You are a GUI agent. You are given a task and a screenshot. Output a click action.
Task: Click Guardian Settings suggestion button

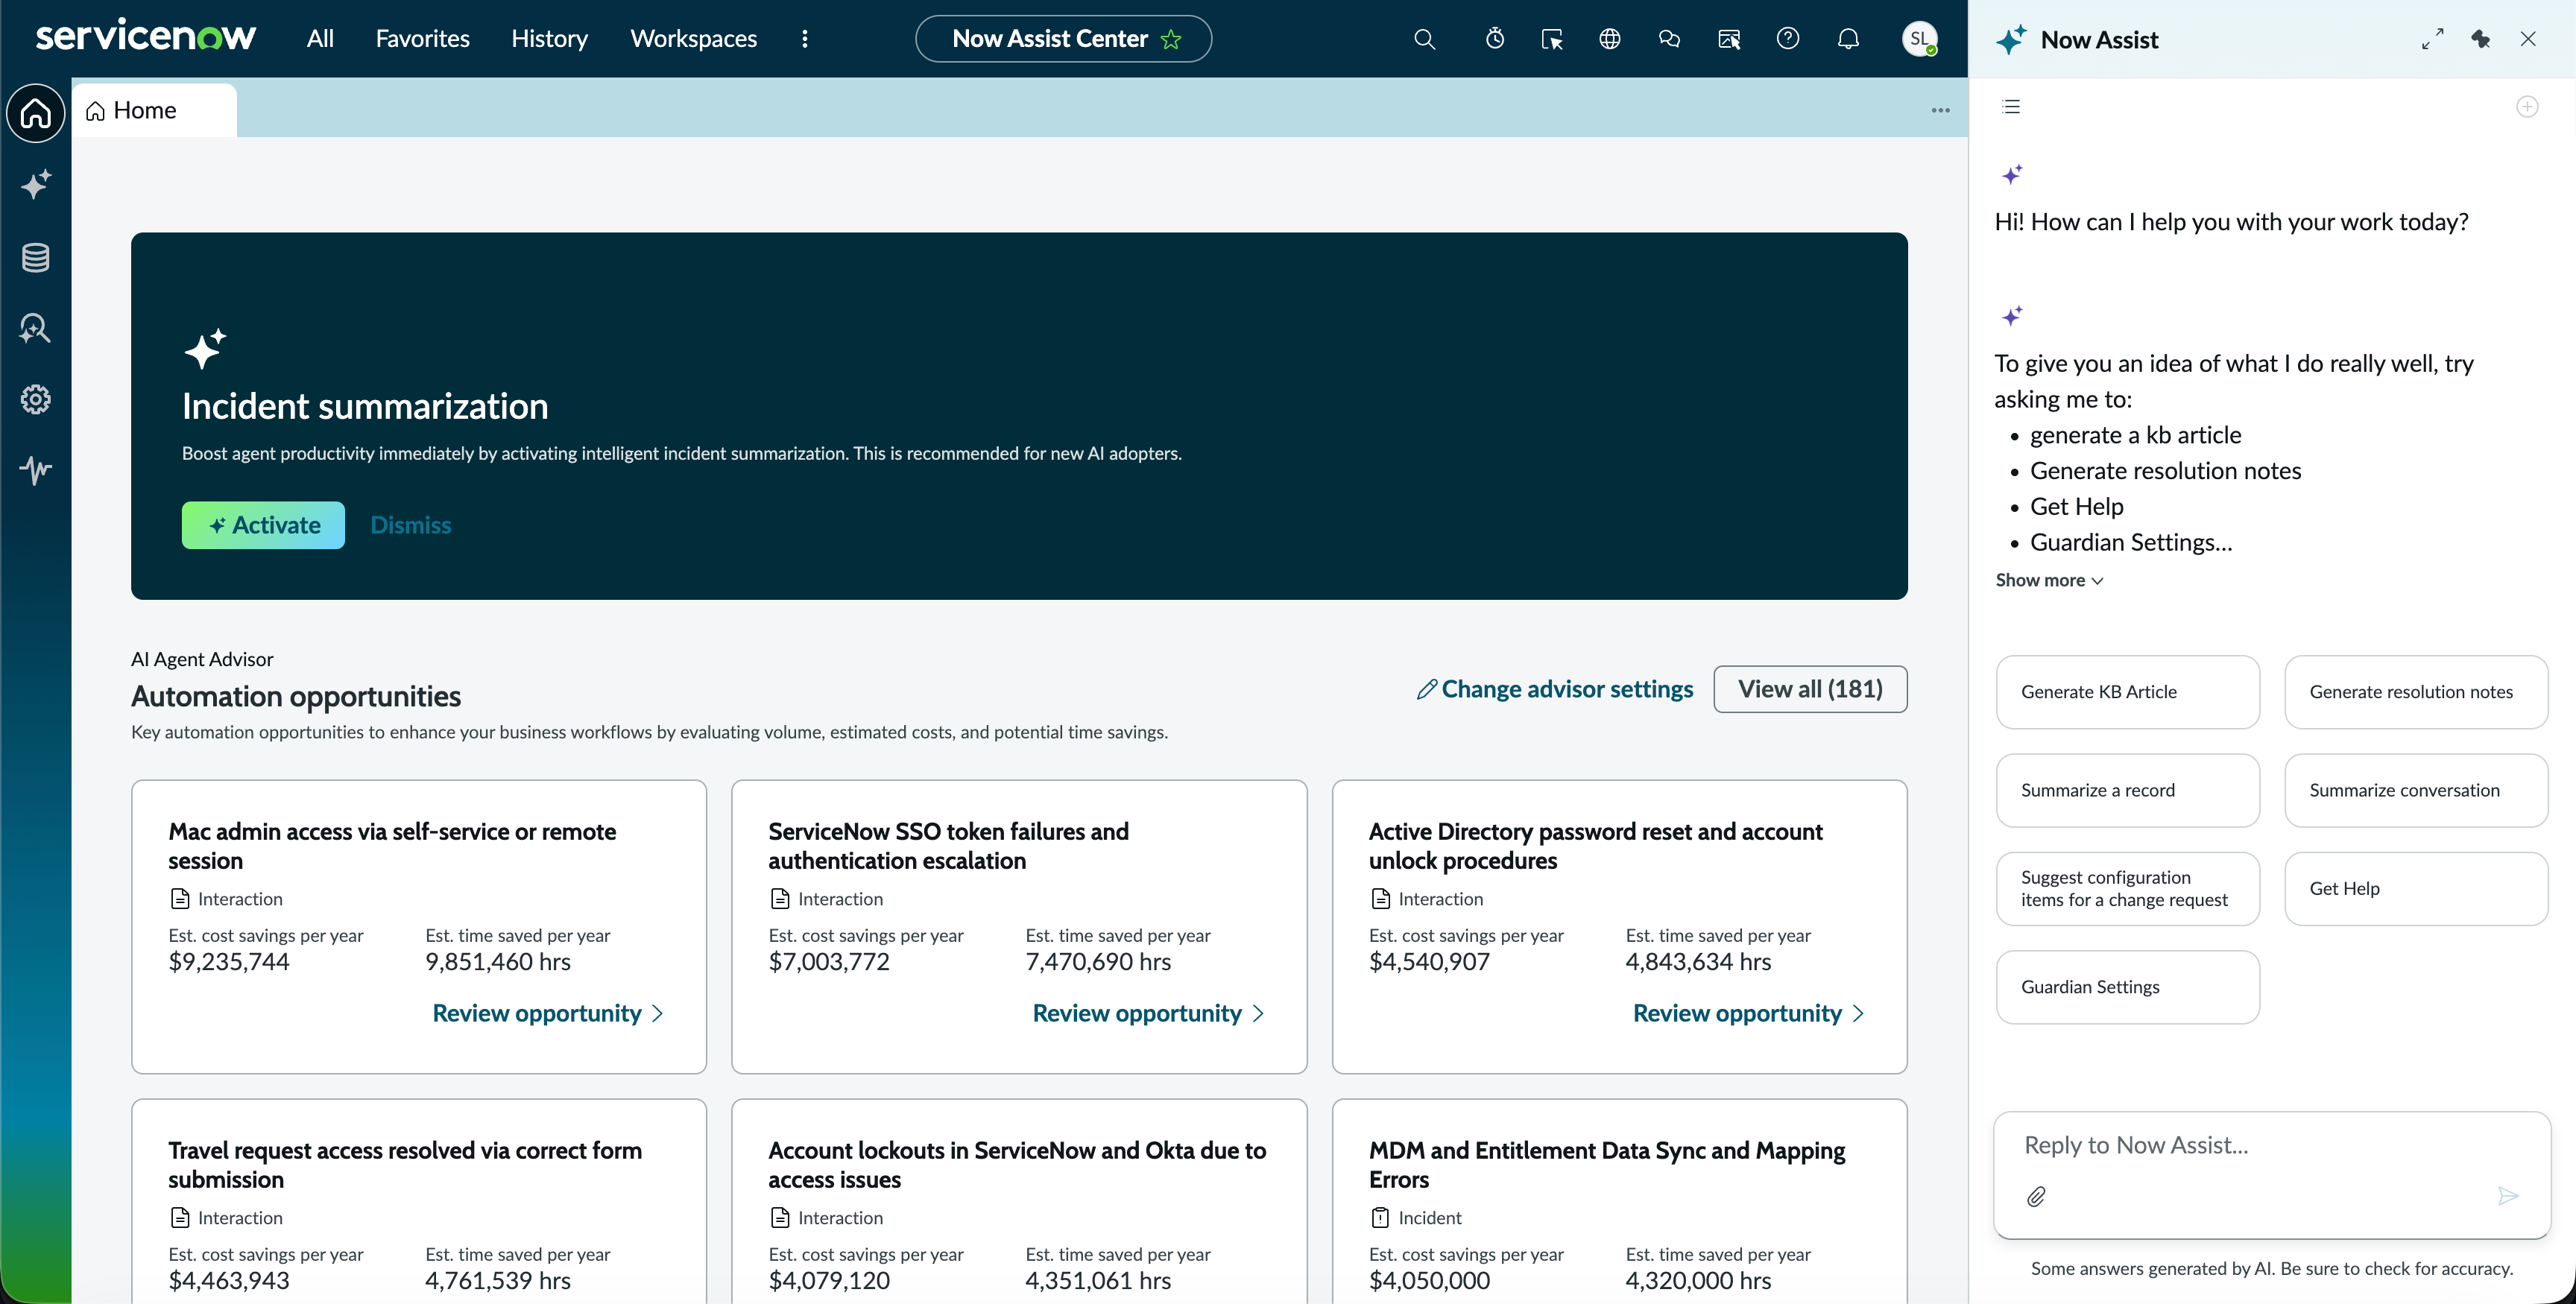tap(2128, 987)
